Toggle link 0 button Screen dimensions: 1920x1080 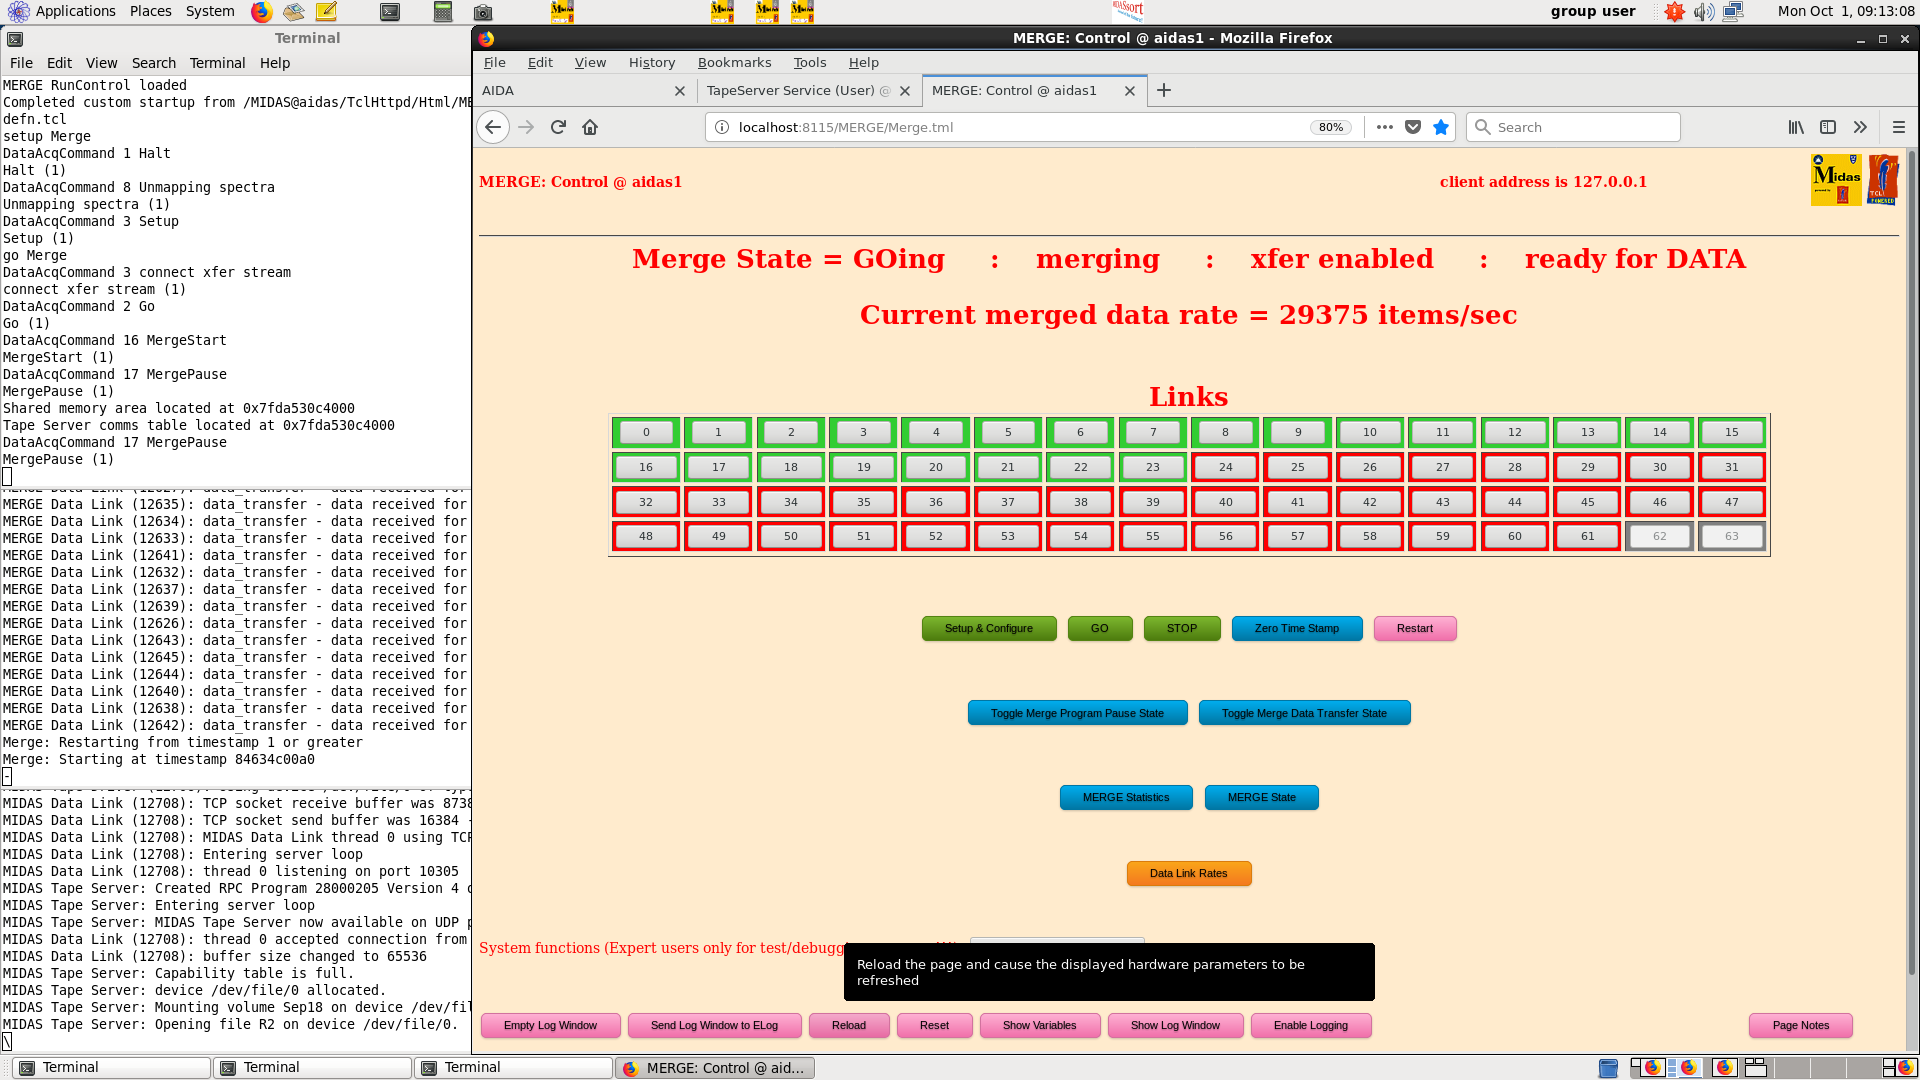point(646,432)
